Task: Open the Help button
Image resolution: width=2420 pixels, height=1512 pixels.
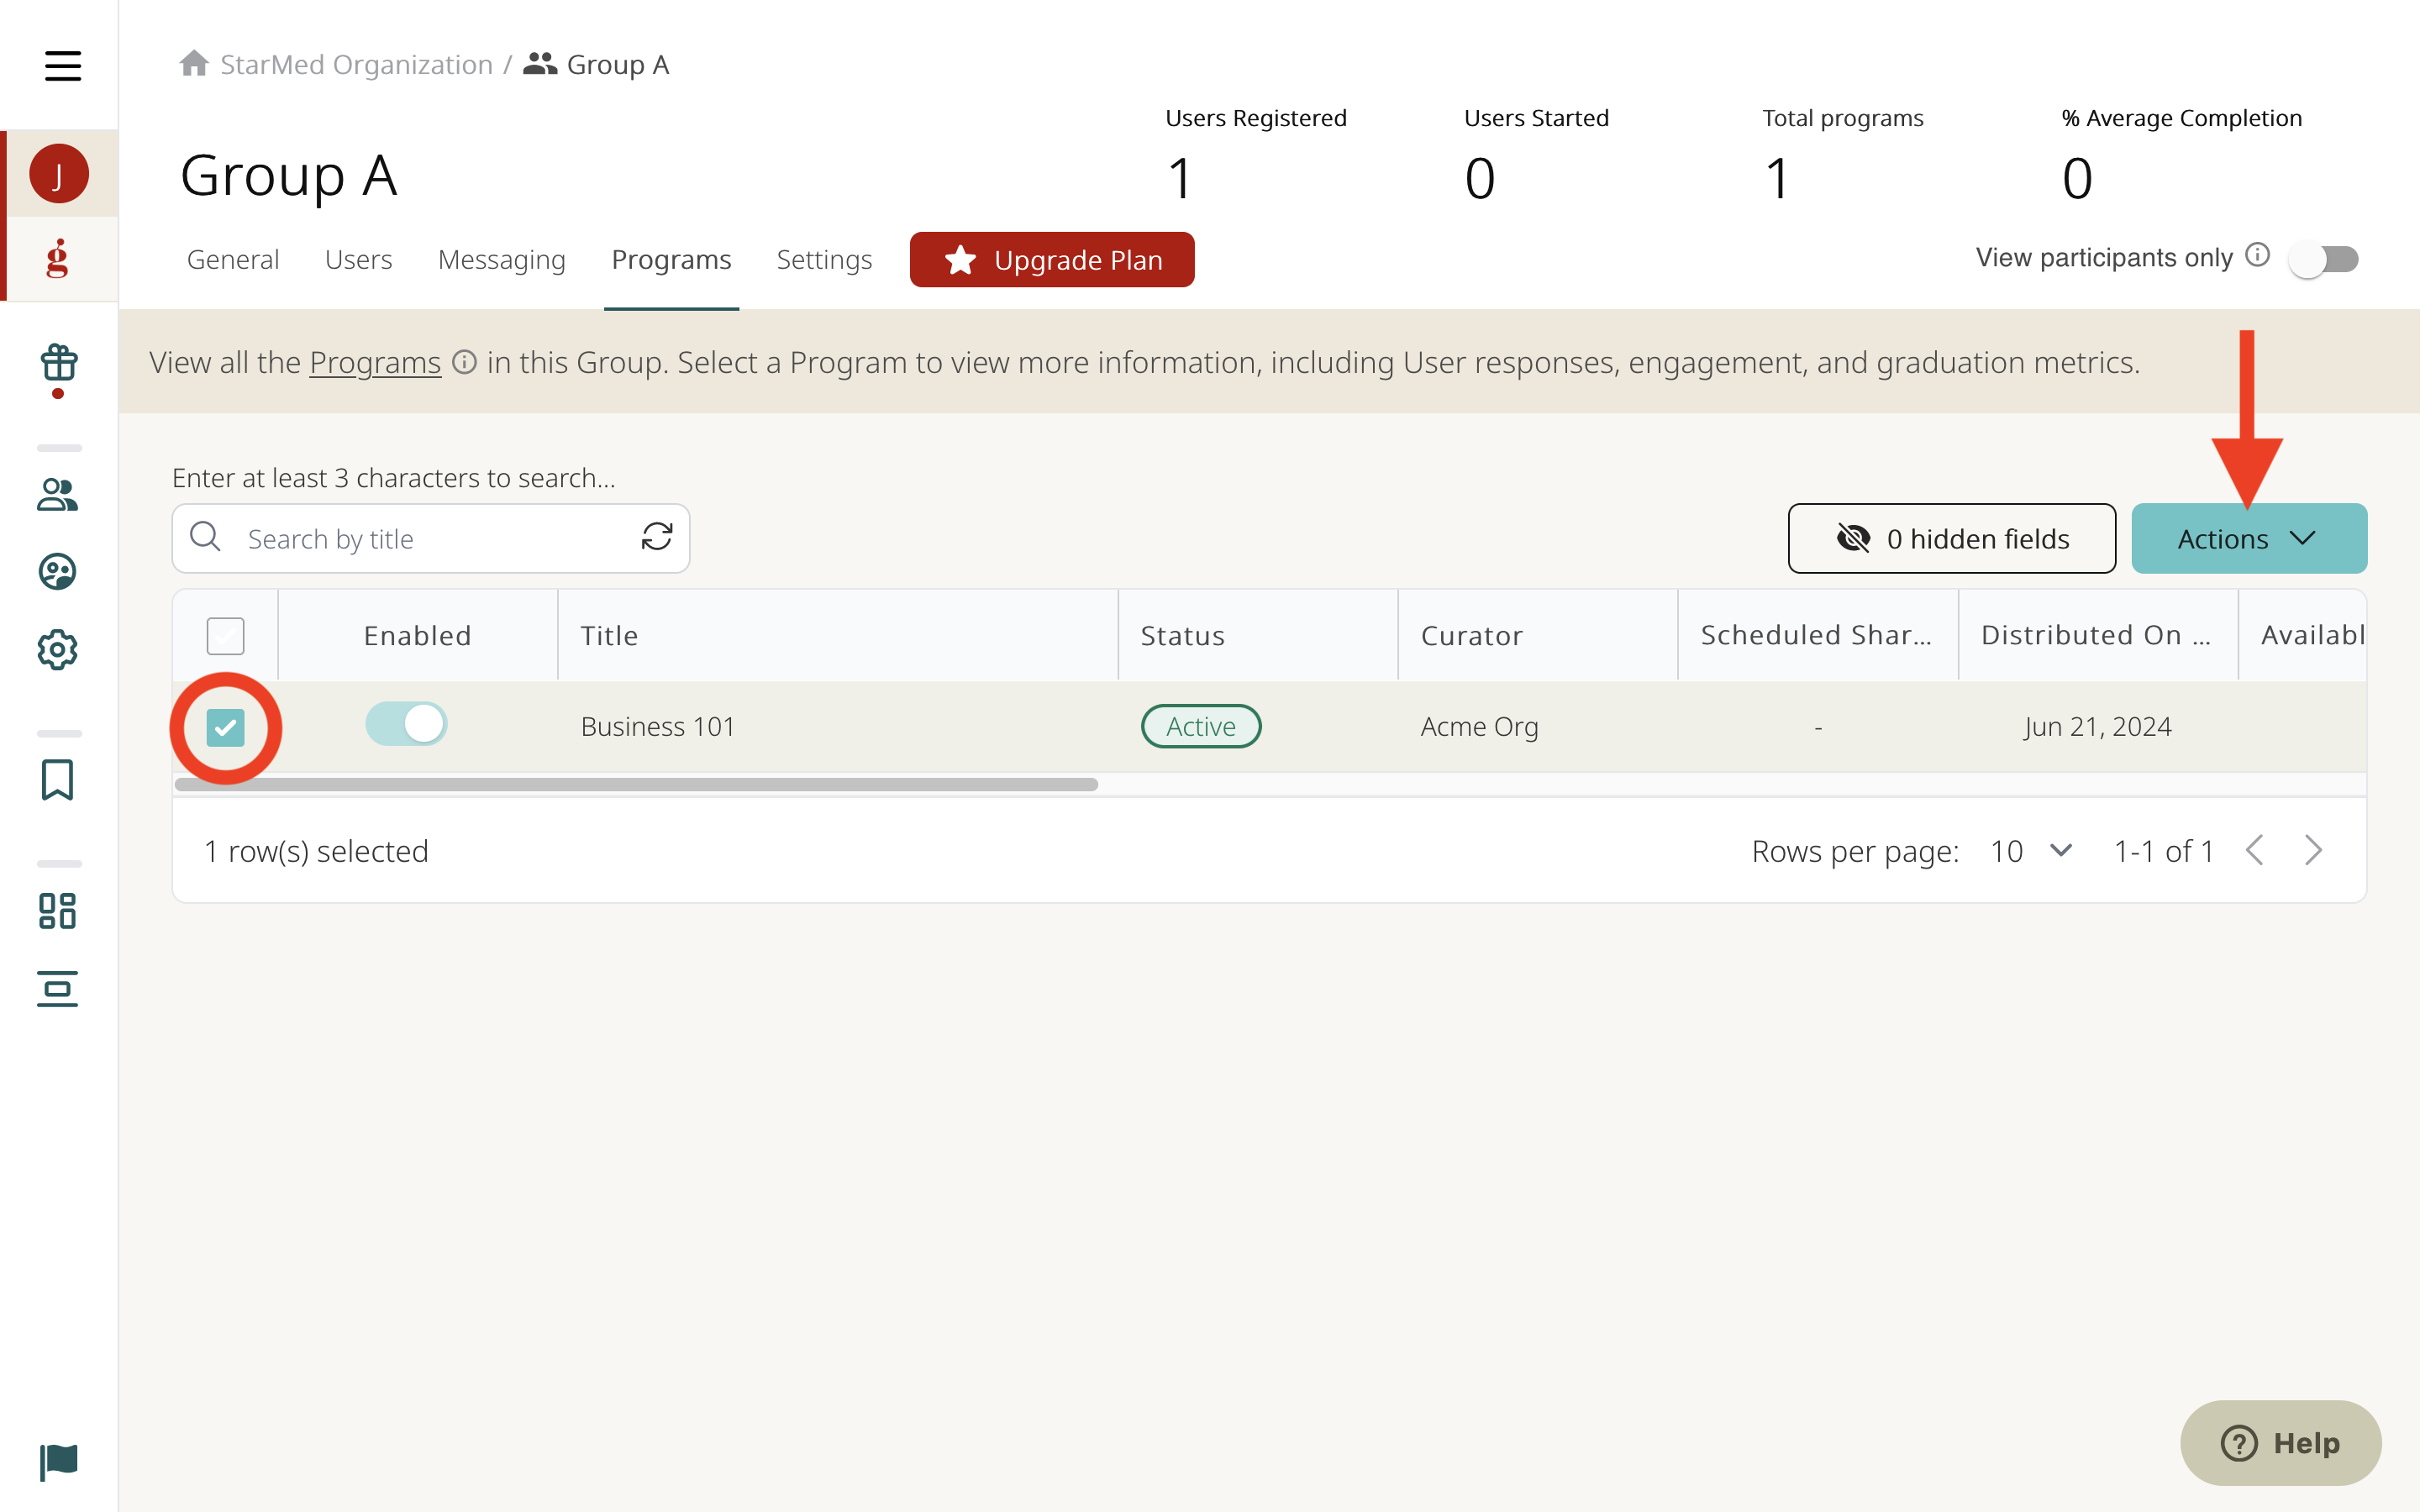Action: coord(2281,1442)
